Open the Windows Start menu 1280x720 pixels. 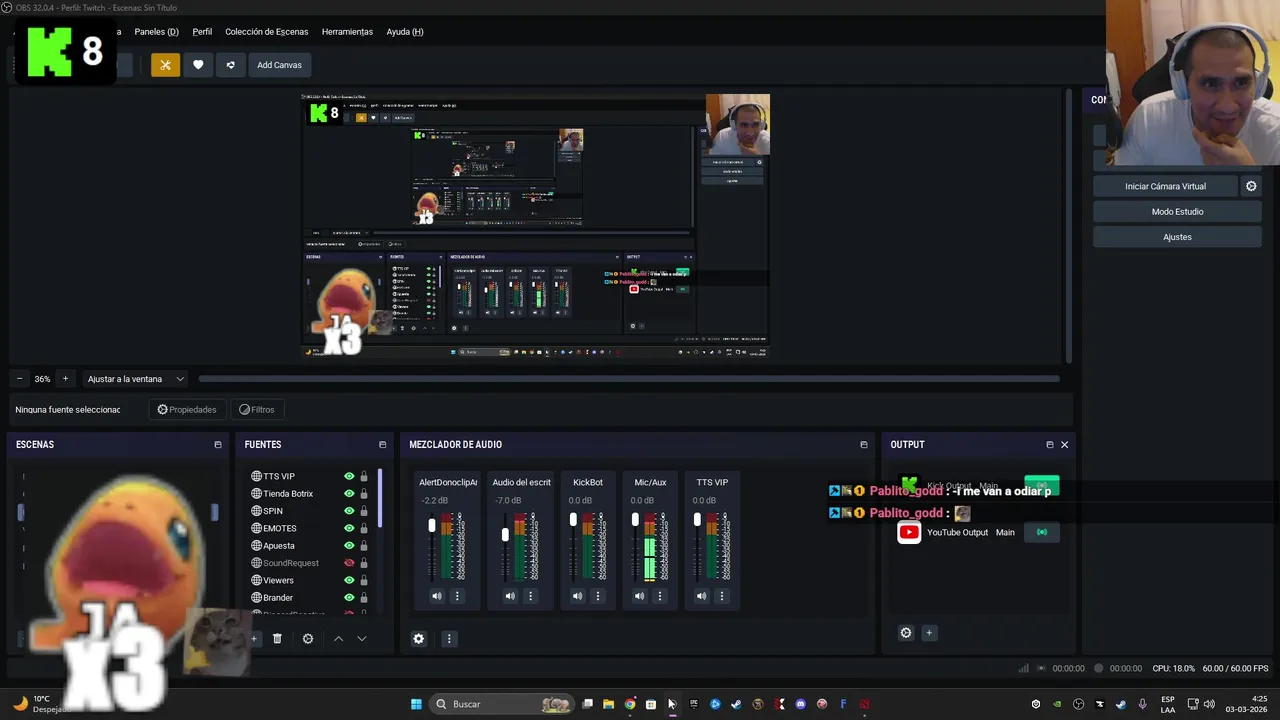(416, 704)
